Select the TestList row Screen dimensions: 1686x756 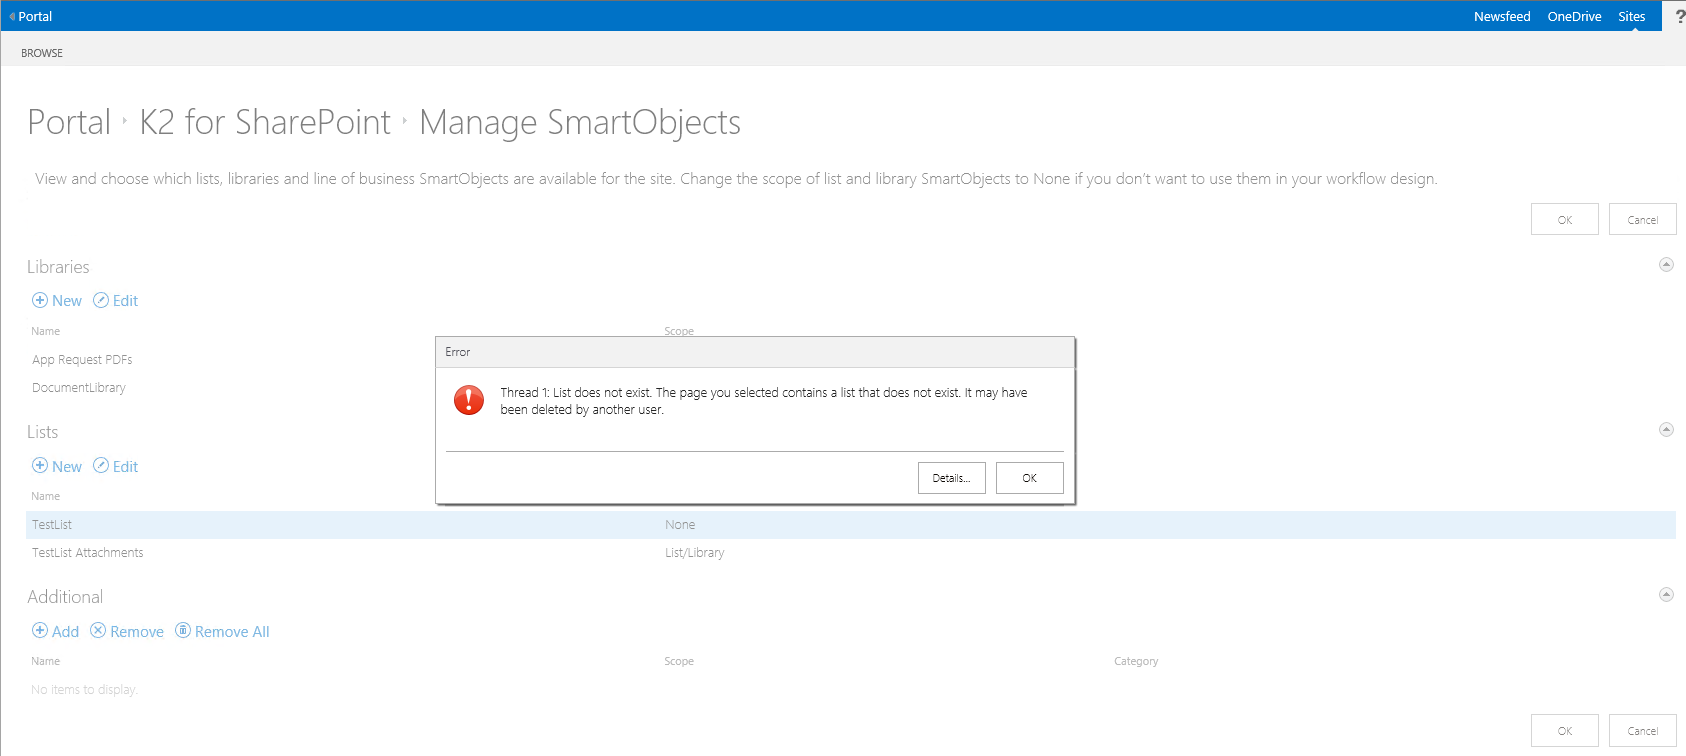850,525
